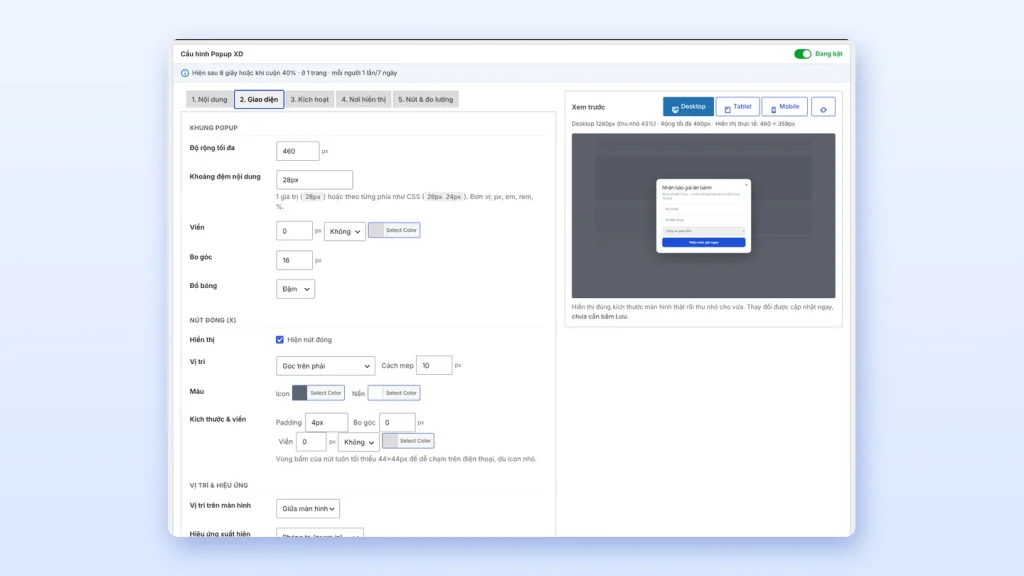
Task: Pick the close button border color
Action: coord(408,441)
